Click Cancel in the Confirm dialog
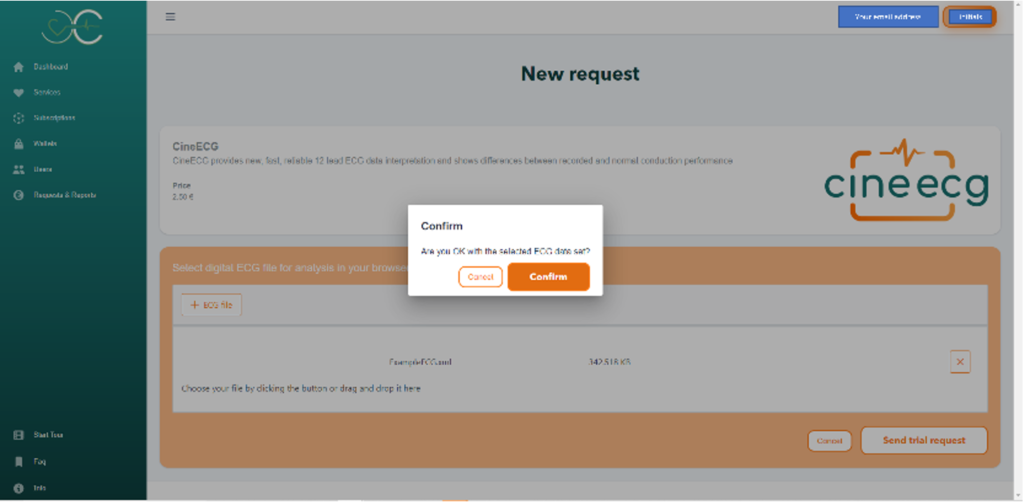Image resolution: width=1024 pixels, height=502 pixels. pos(481,277)
